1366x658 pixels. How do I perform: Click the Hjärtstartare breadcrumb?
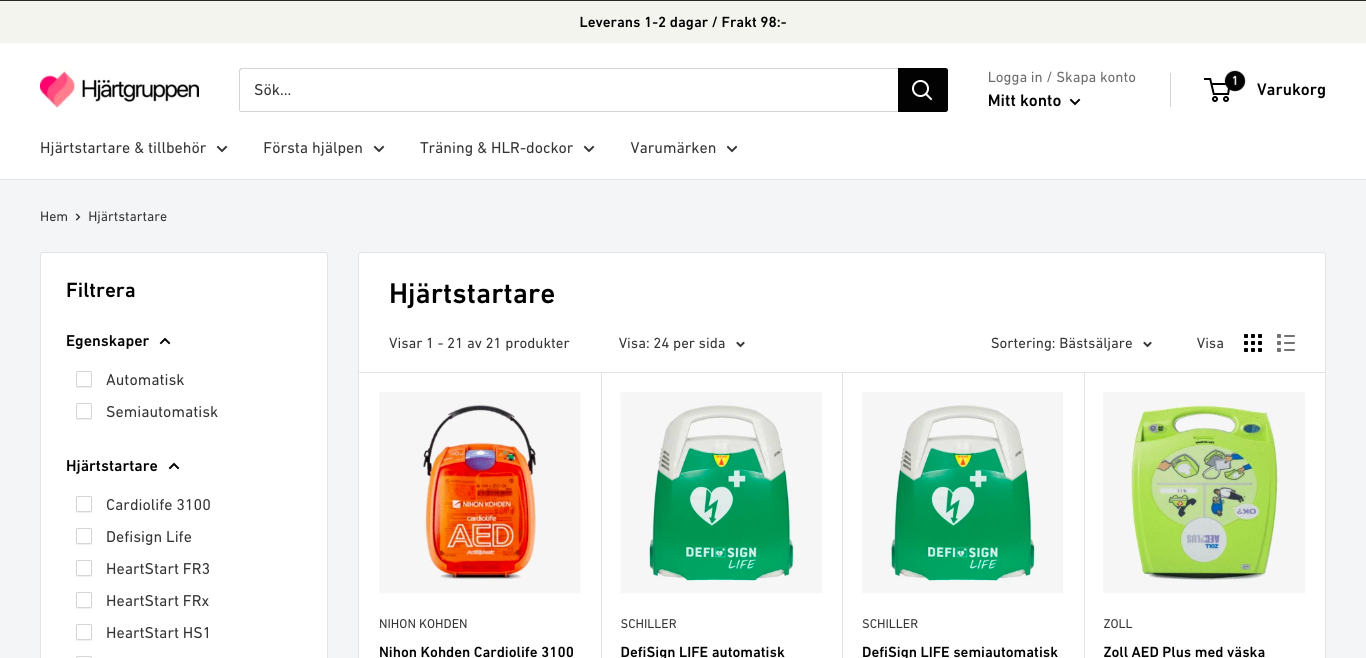click(127, 216)
